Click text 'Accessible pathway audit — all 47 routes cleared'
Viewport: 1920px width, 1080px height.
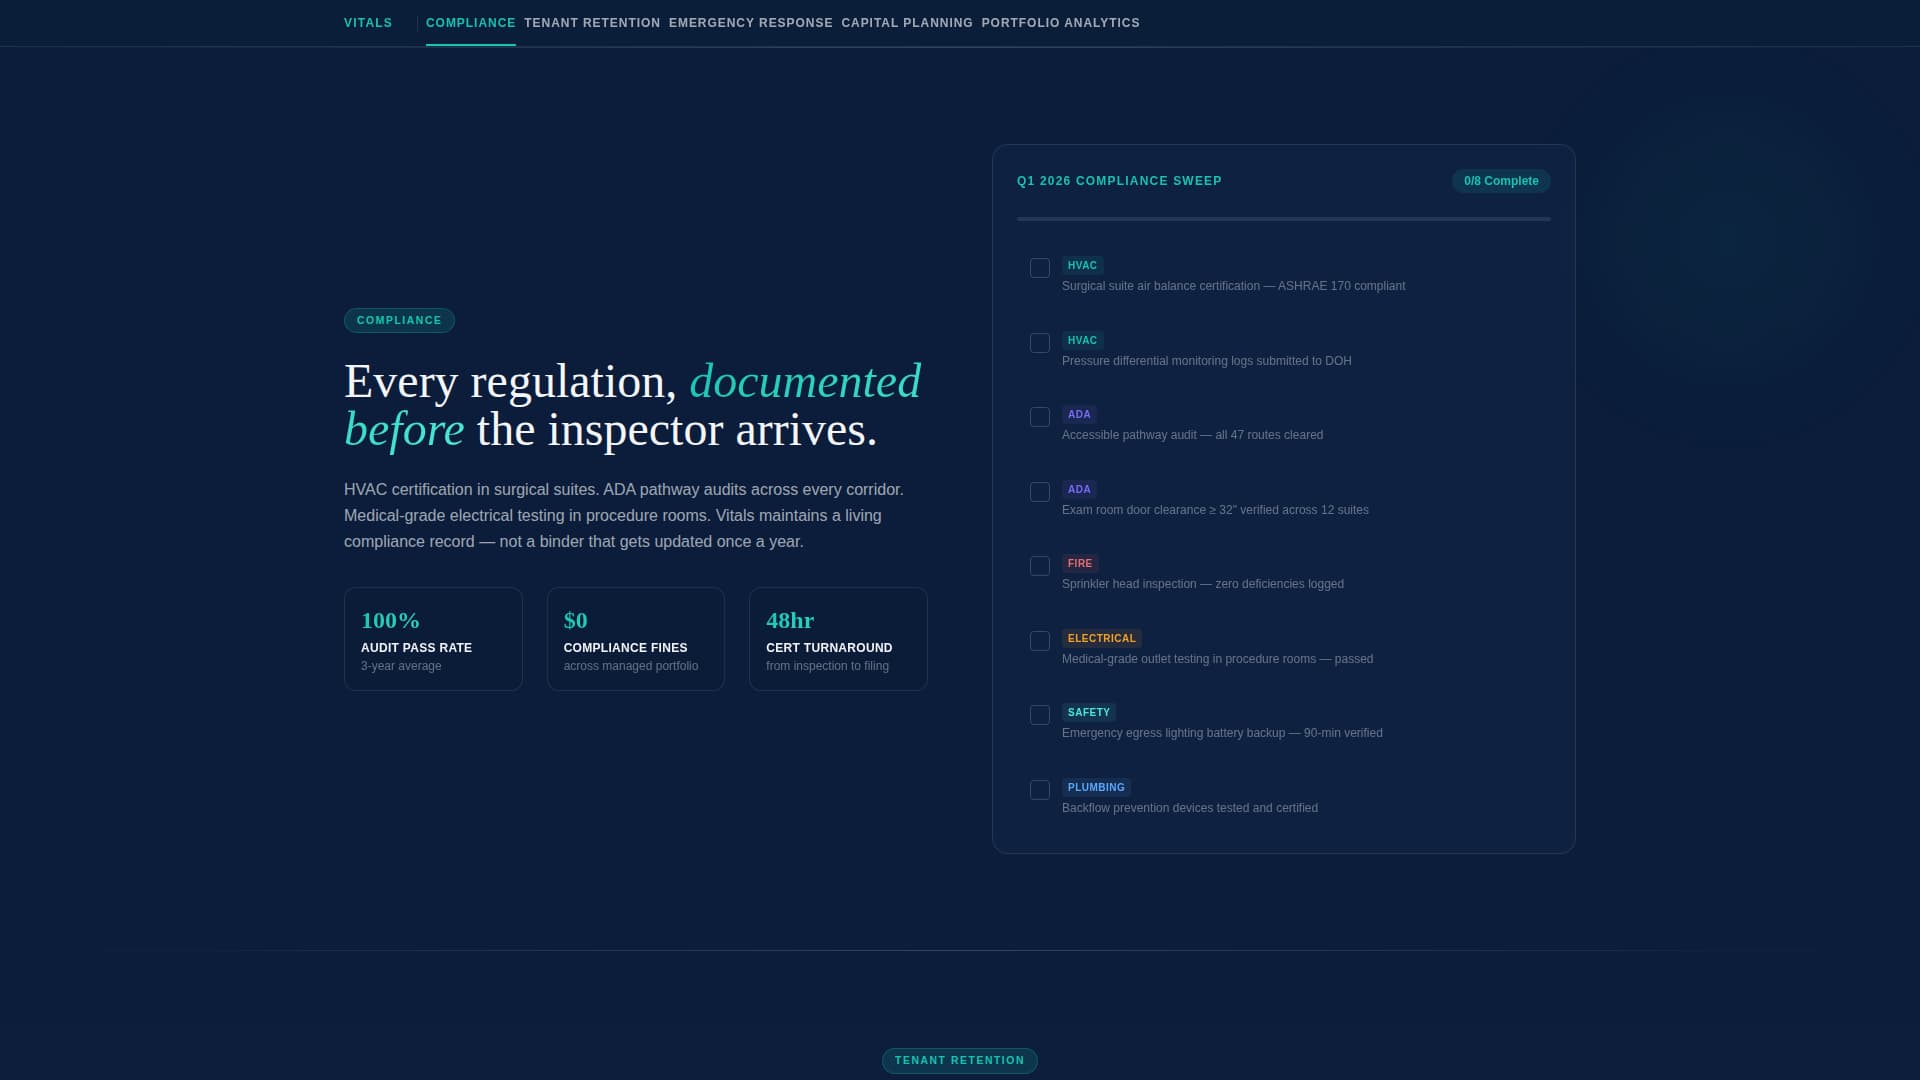(x=1192, y=435)
